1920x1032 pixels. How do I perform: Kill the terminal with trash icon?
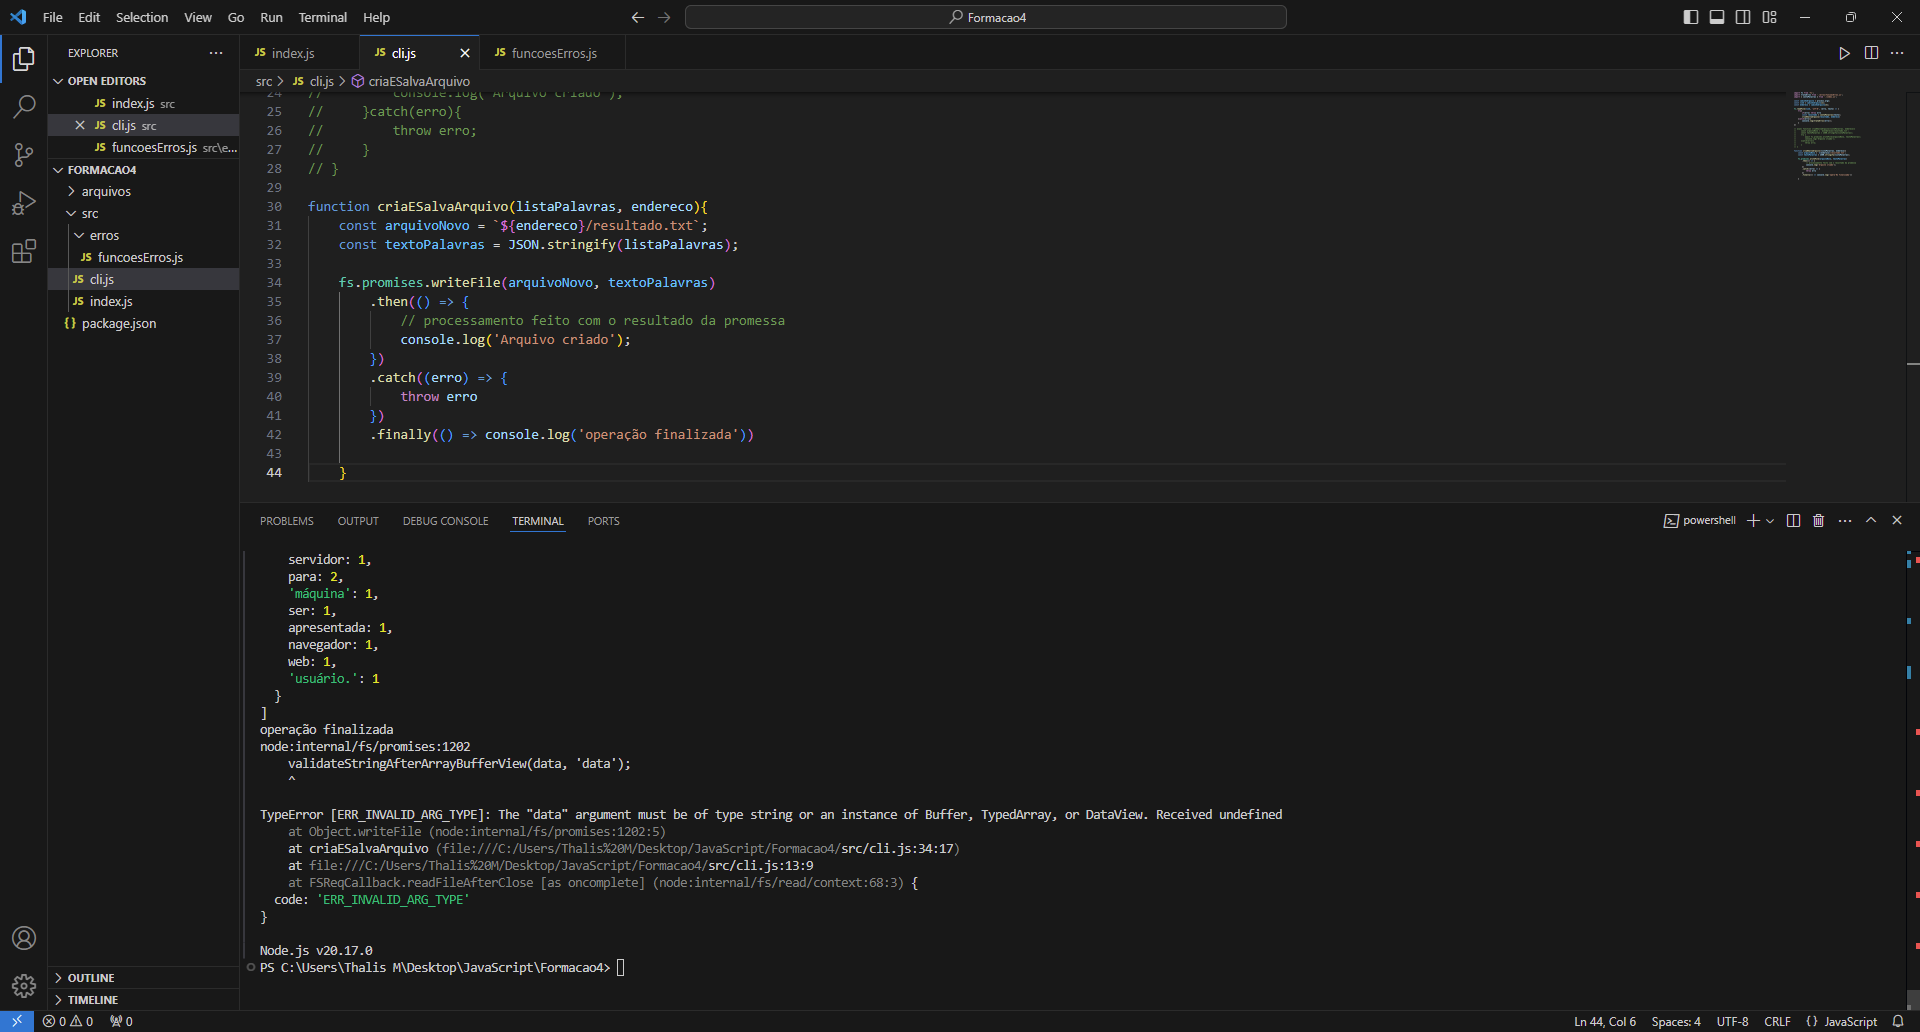point(1819,521)
